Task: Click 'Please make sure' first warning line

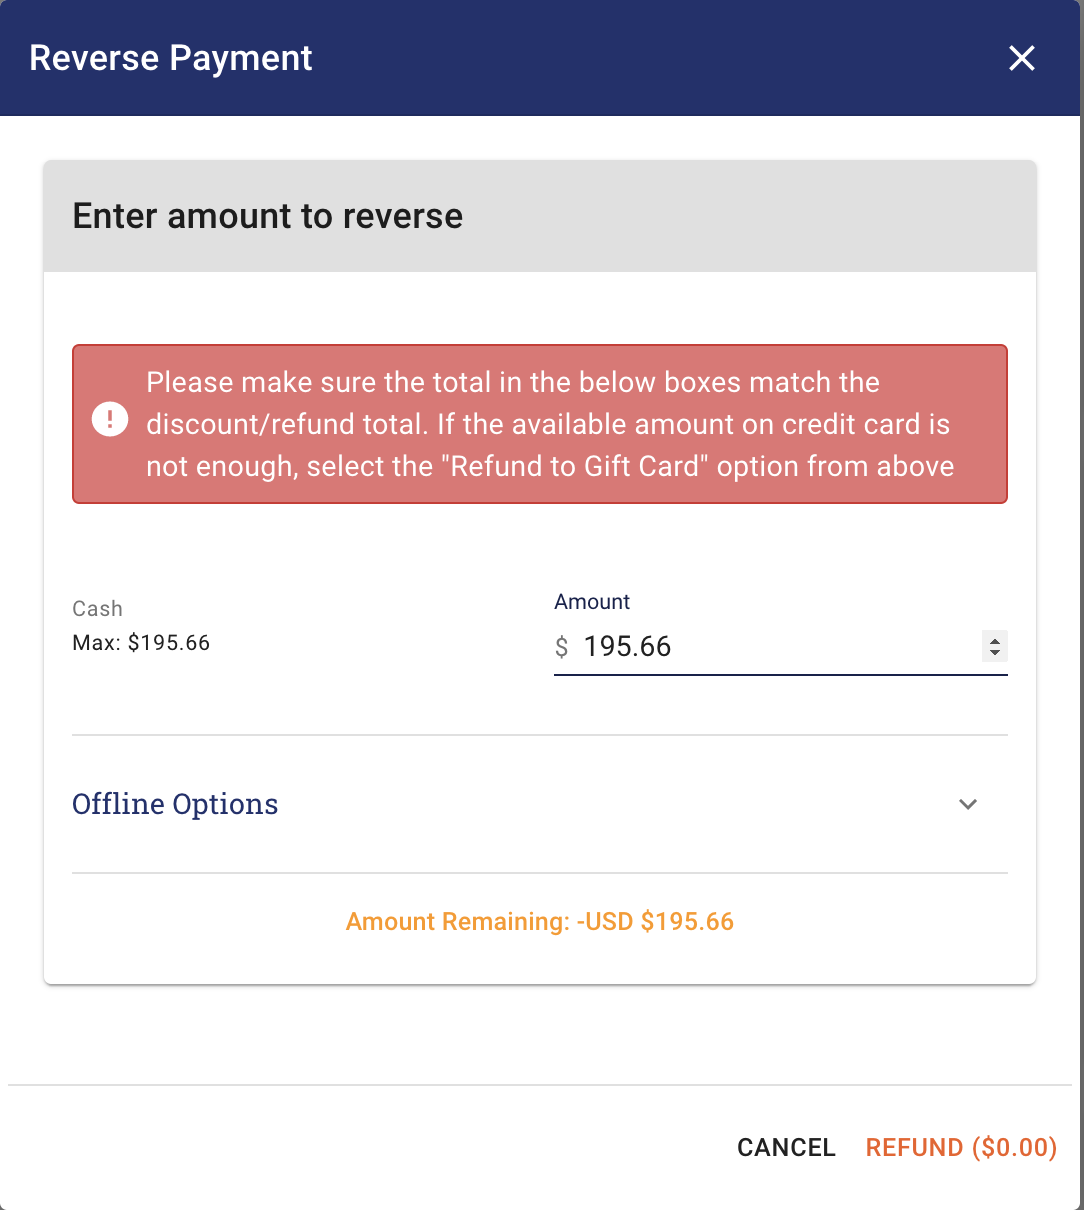Action: click(513, 382)
